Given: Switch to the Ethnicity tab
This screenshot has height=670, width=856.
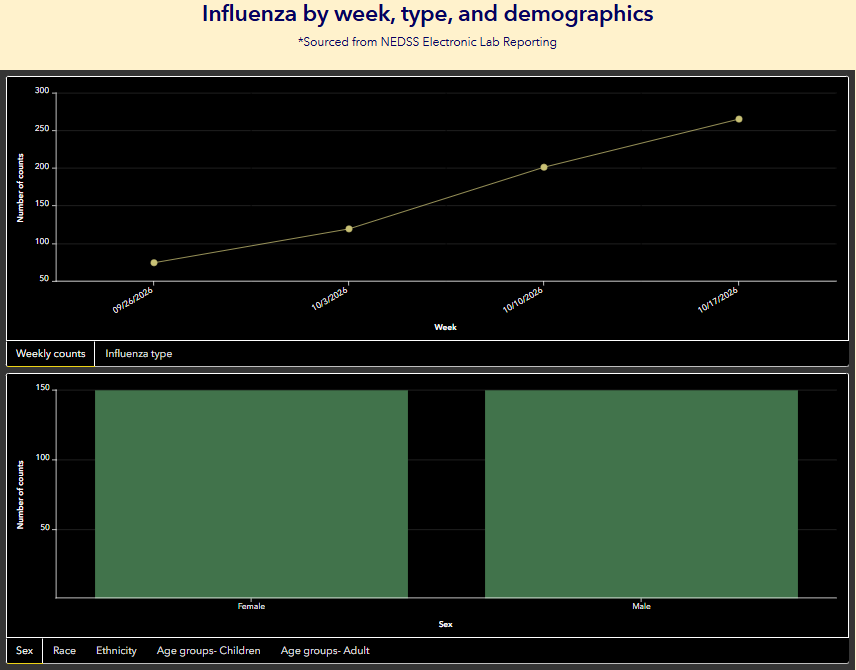Looking at the screenshot, I should 116,650.
